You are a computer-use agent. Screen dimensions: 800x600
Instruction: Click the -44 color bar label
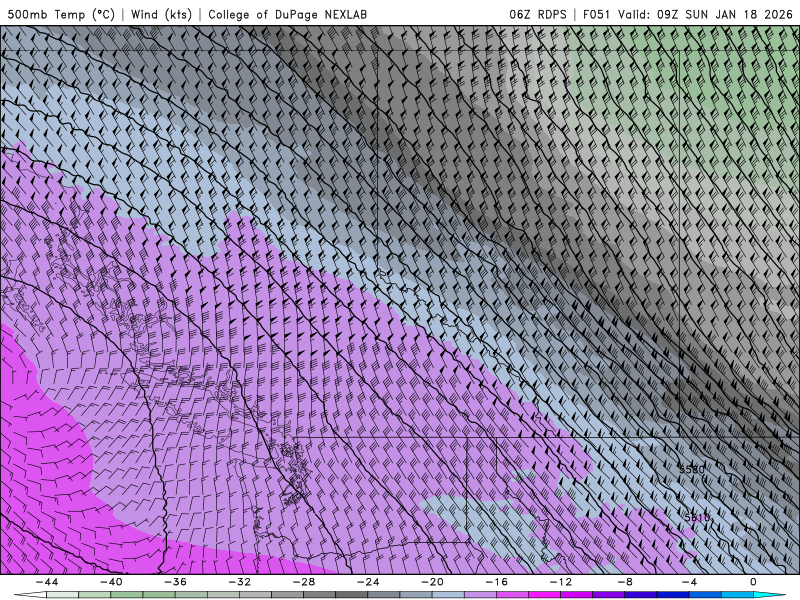pyautogui.click(x=46, y=582)
